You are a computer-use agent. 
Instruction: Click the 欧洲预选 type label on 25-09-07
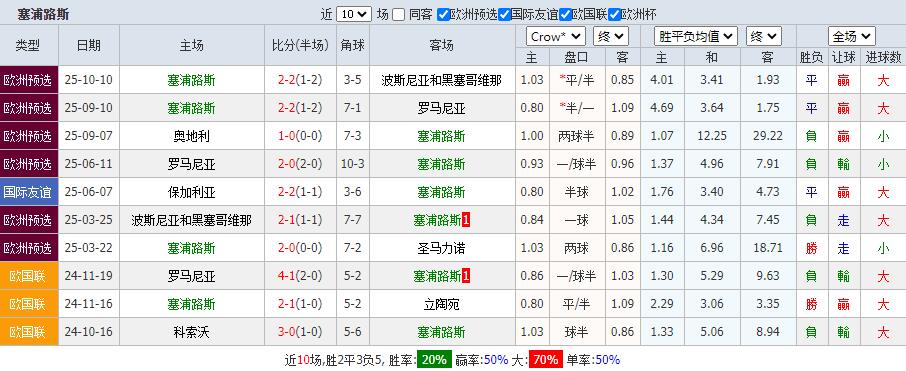(x=28, y=136)
